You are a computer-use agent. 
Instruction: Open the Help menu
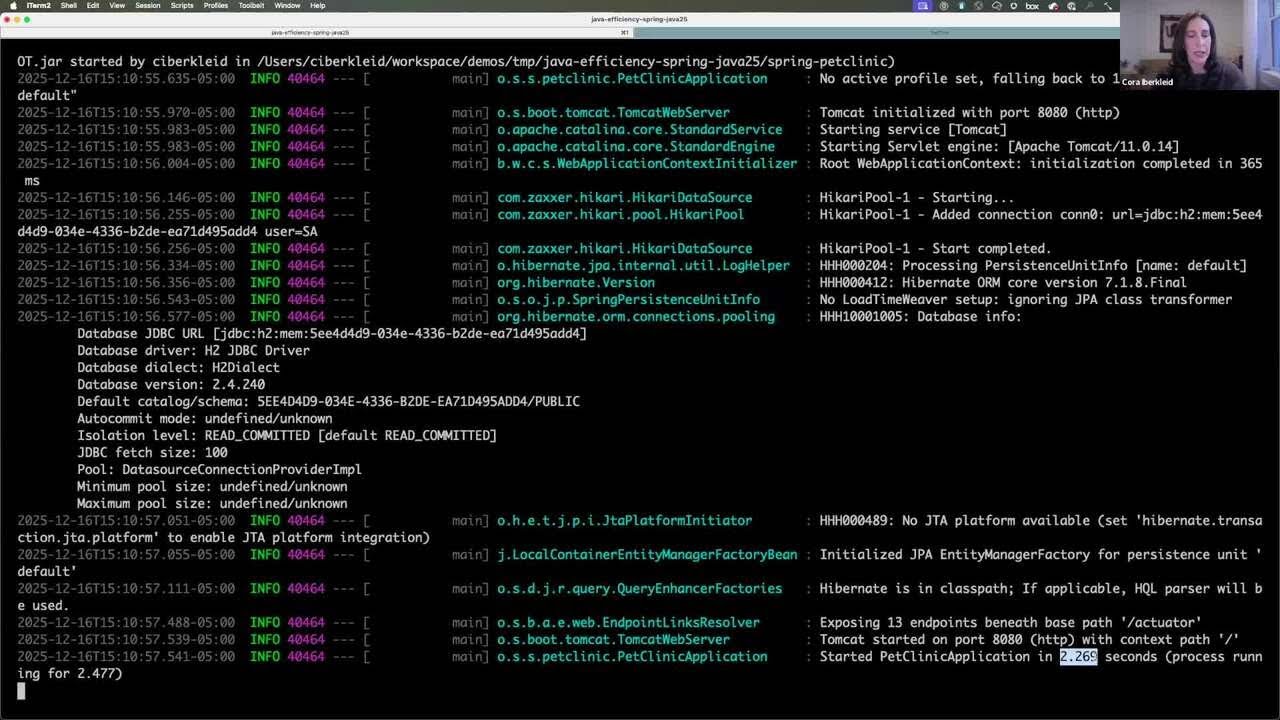(317, 5)
